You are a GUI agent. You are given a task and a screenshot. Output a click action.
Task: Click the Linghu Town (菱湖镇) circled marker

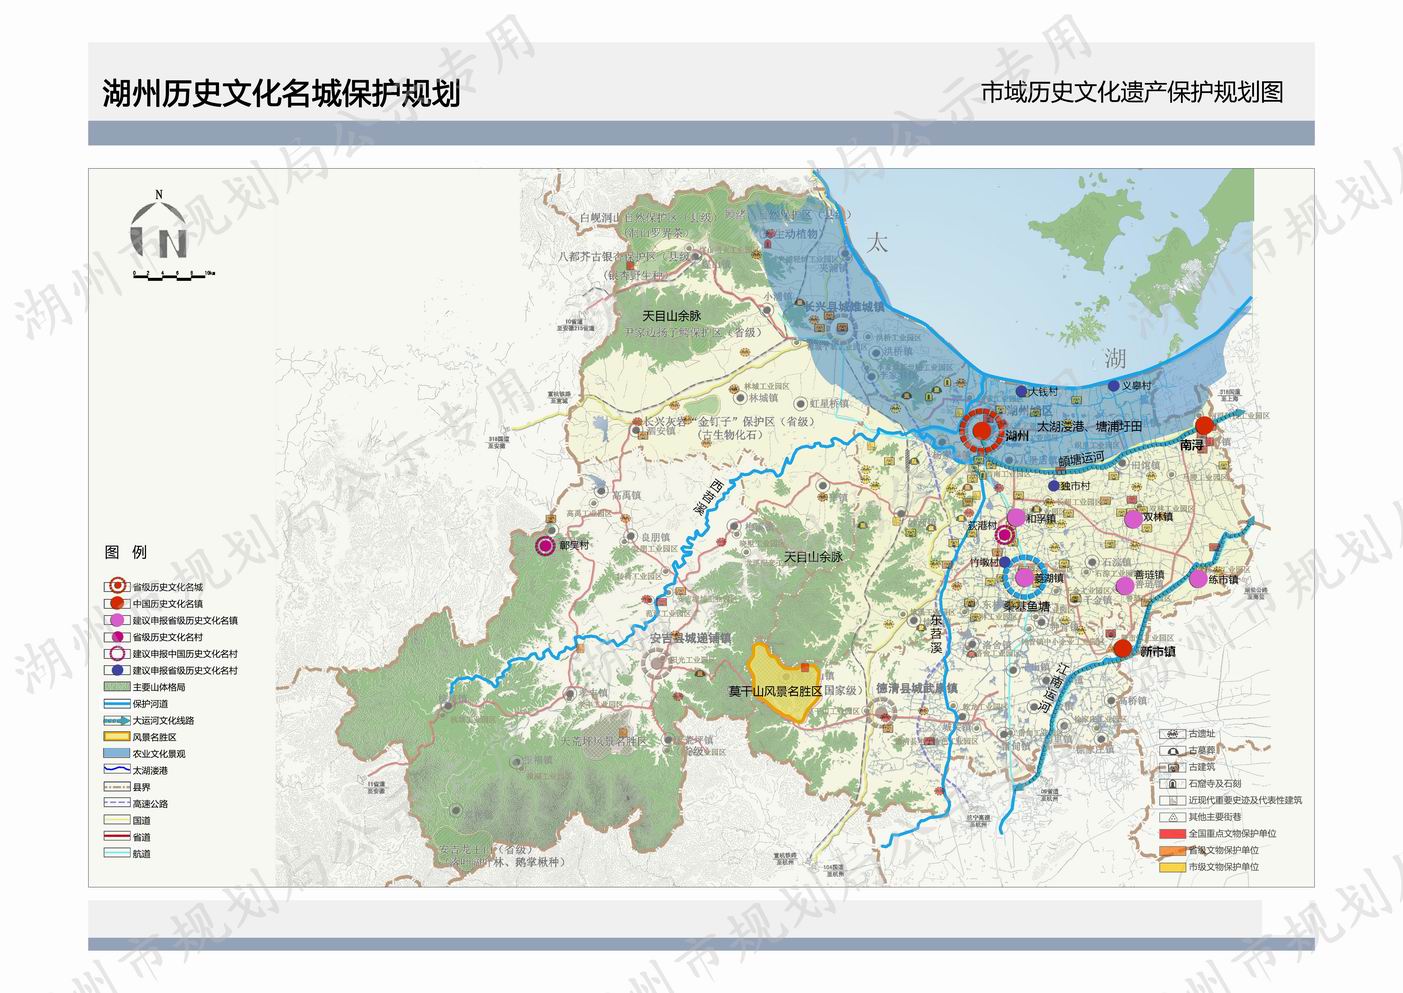1024,576
